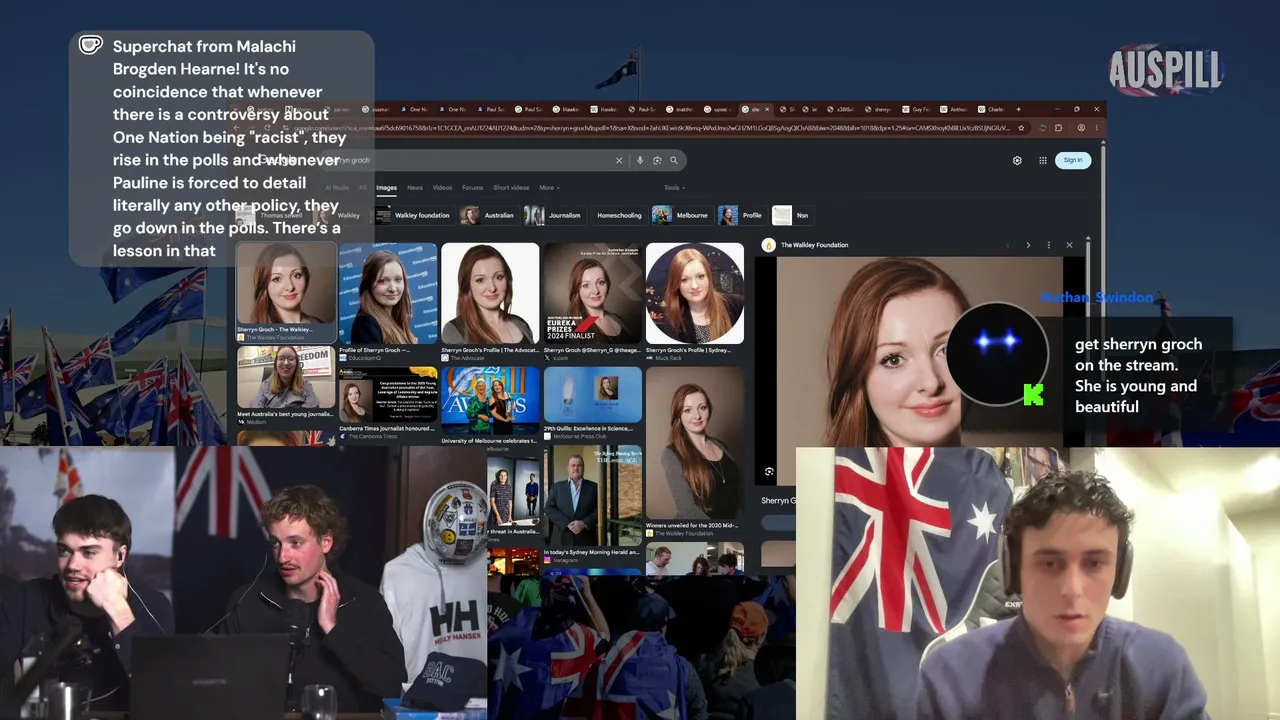Filter images by Australian chip
The height and width of the screenshot is (720, 1280).
pos(487,215)
